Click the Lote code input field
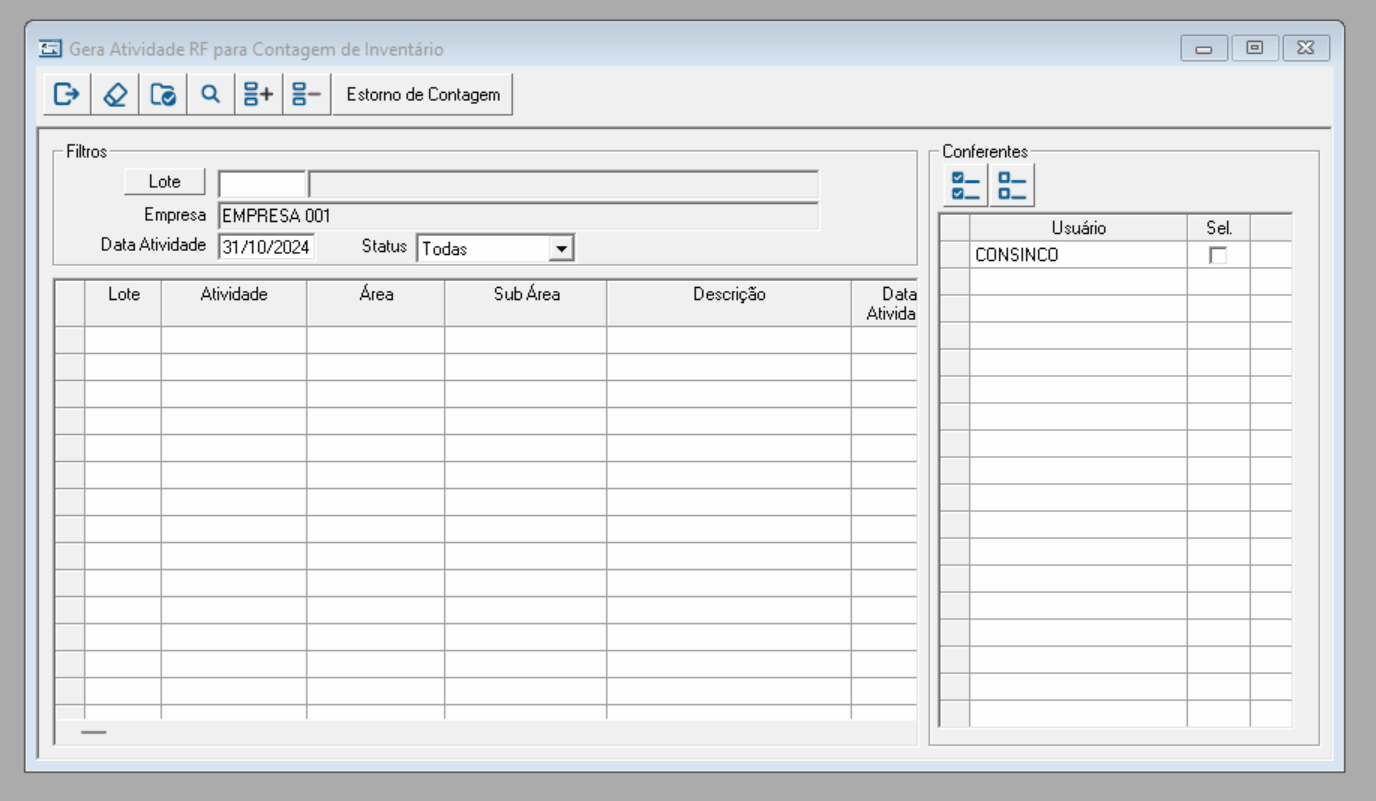Image resolution: width=1376 pixels, height=801 pixels. pyautogui.click(x=262, y=185)
